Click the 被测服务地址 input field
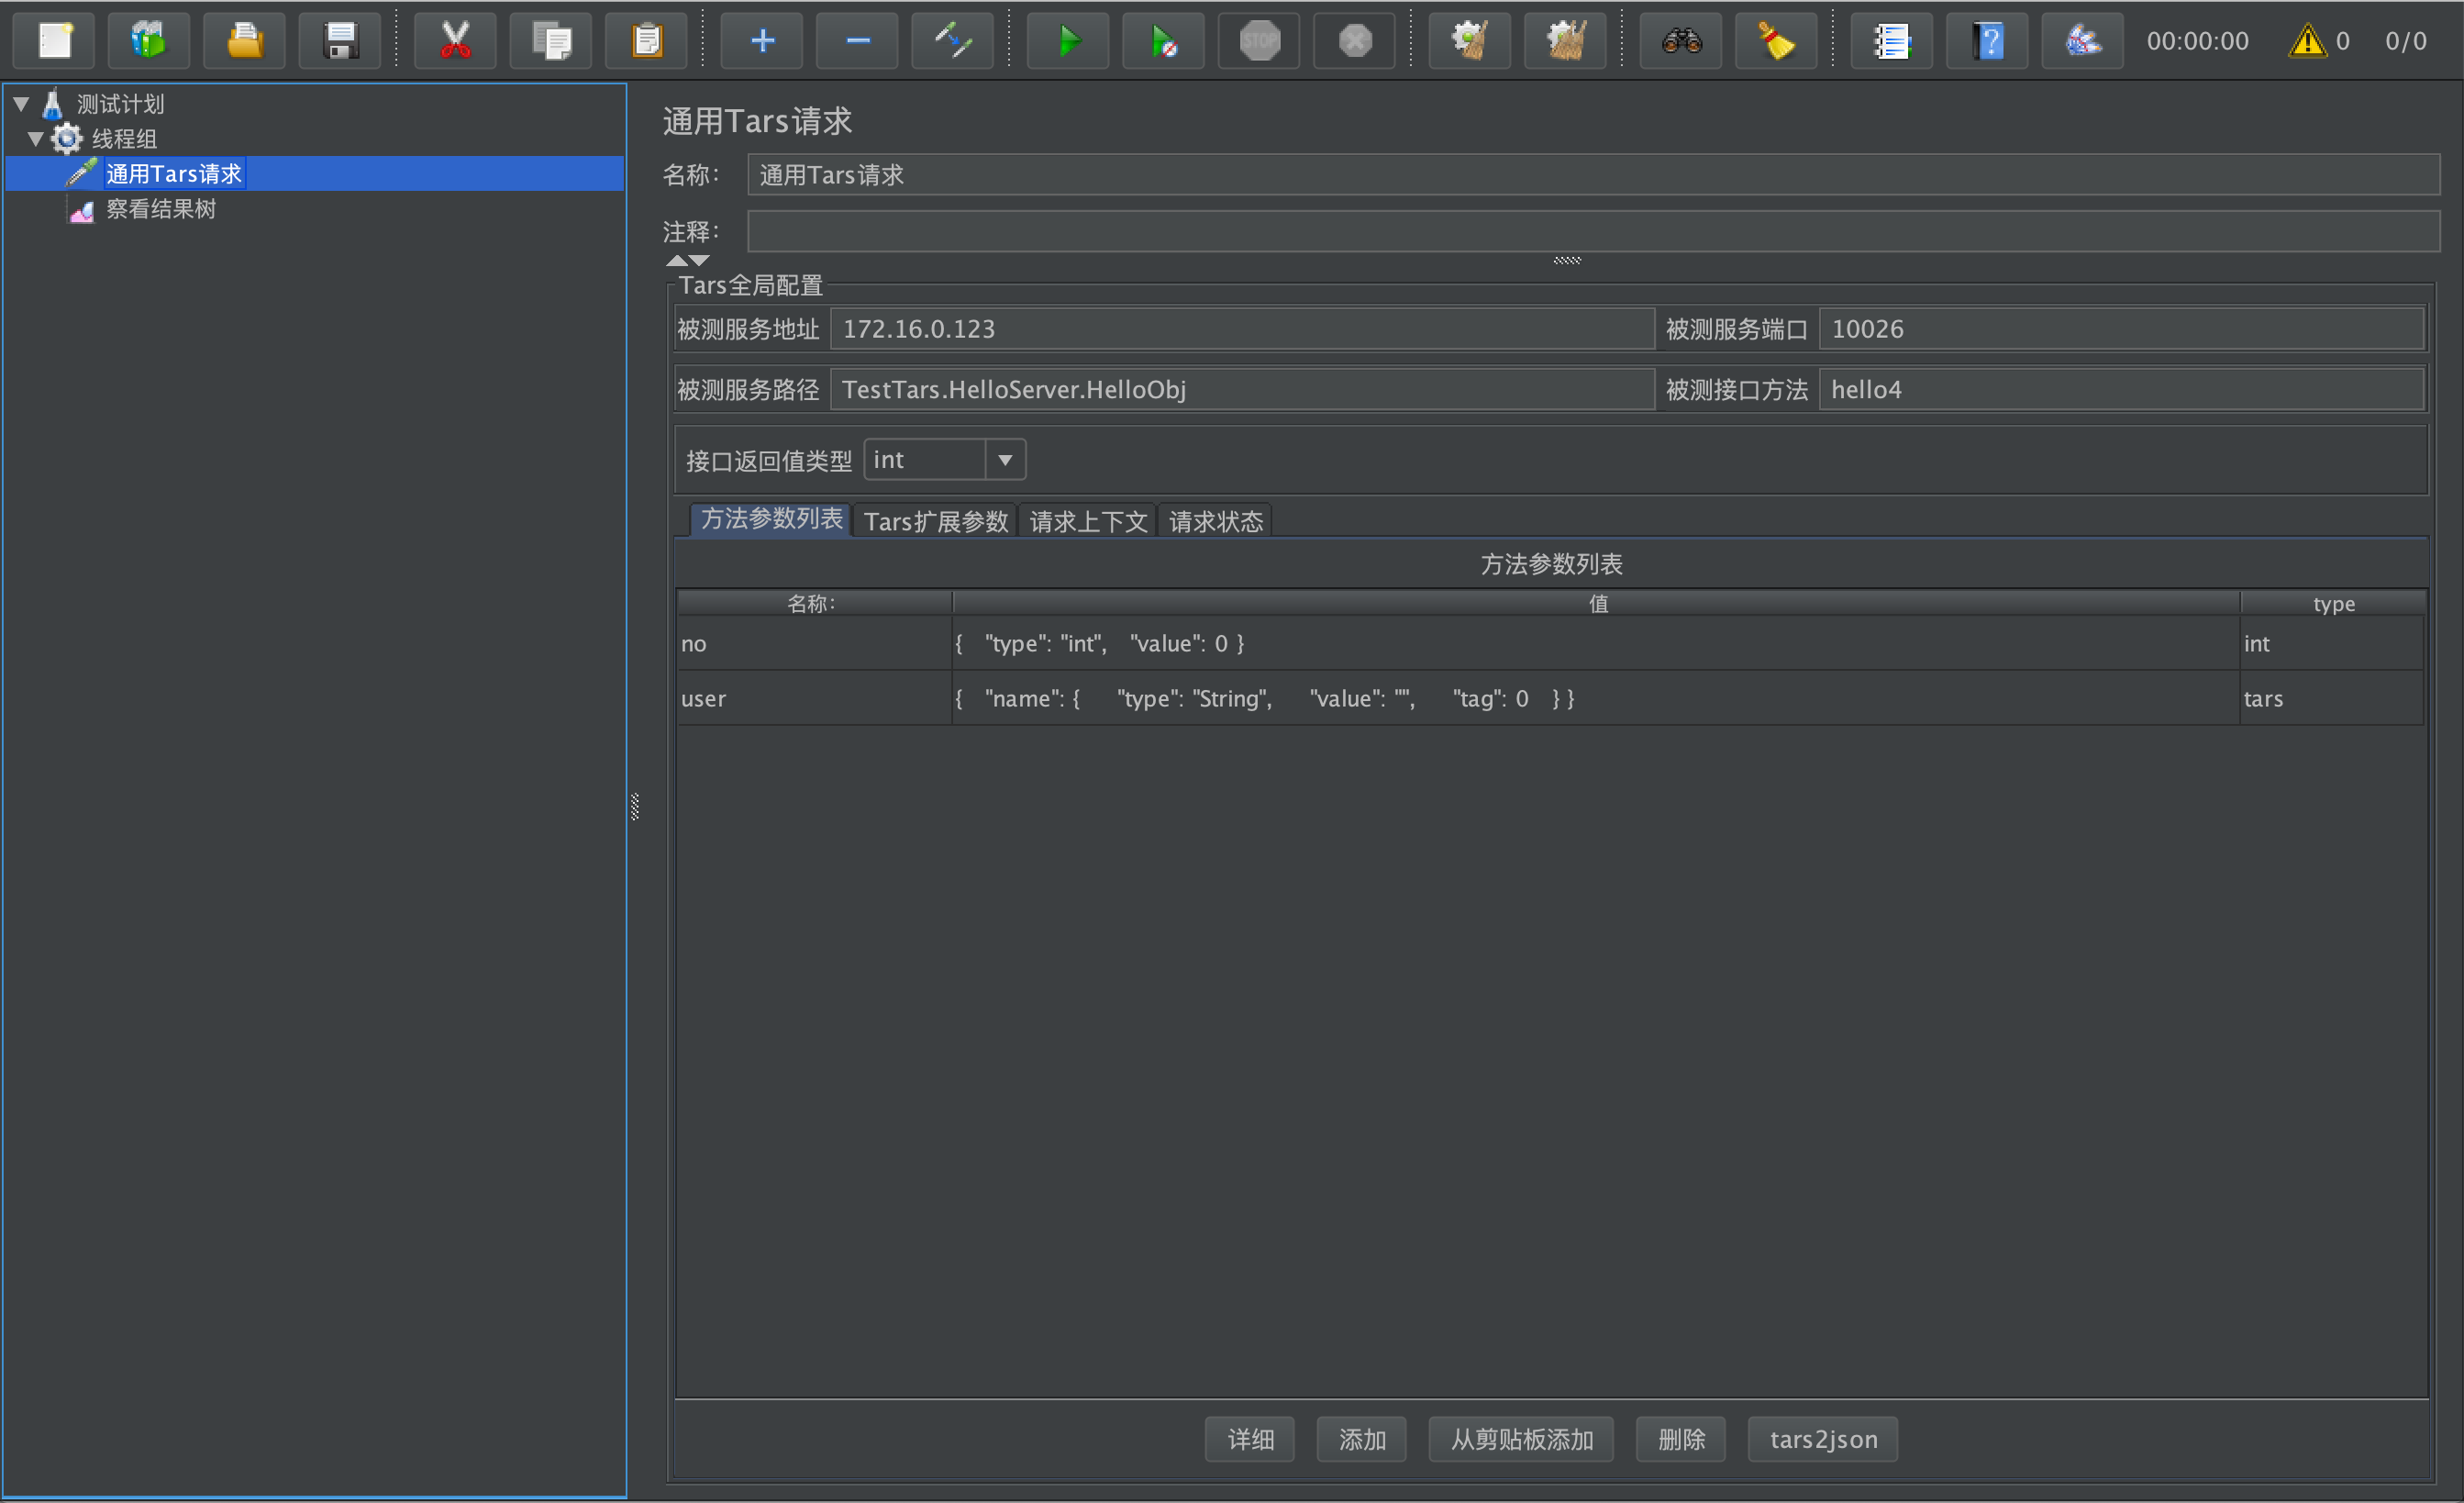This screenshot has height=1503, width=2464. pos(1240,329)
